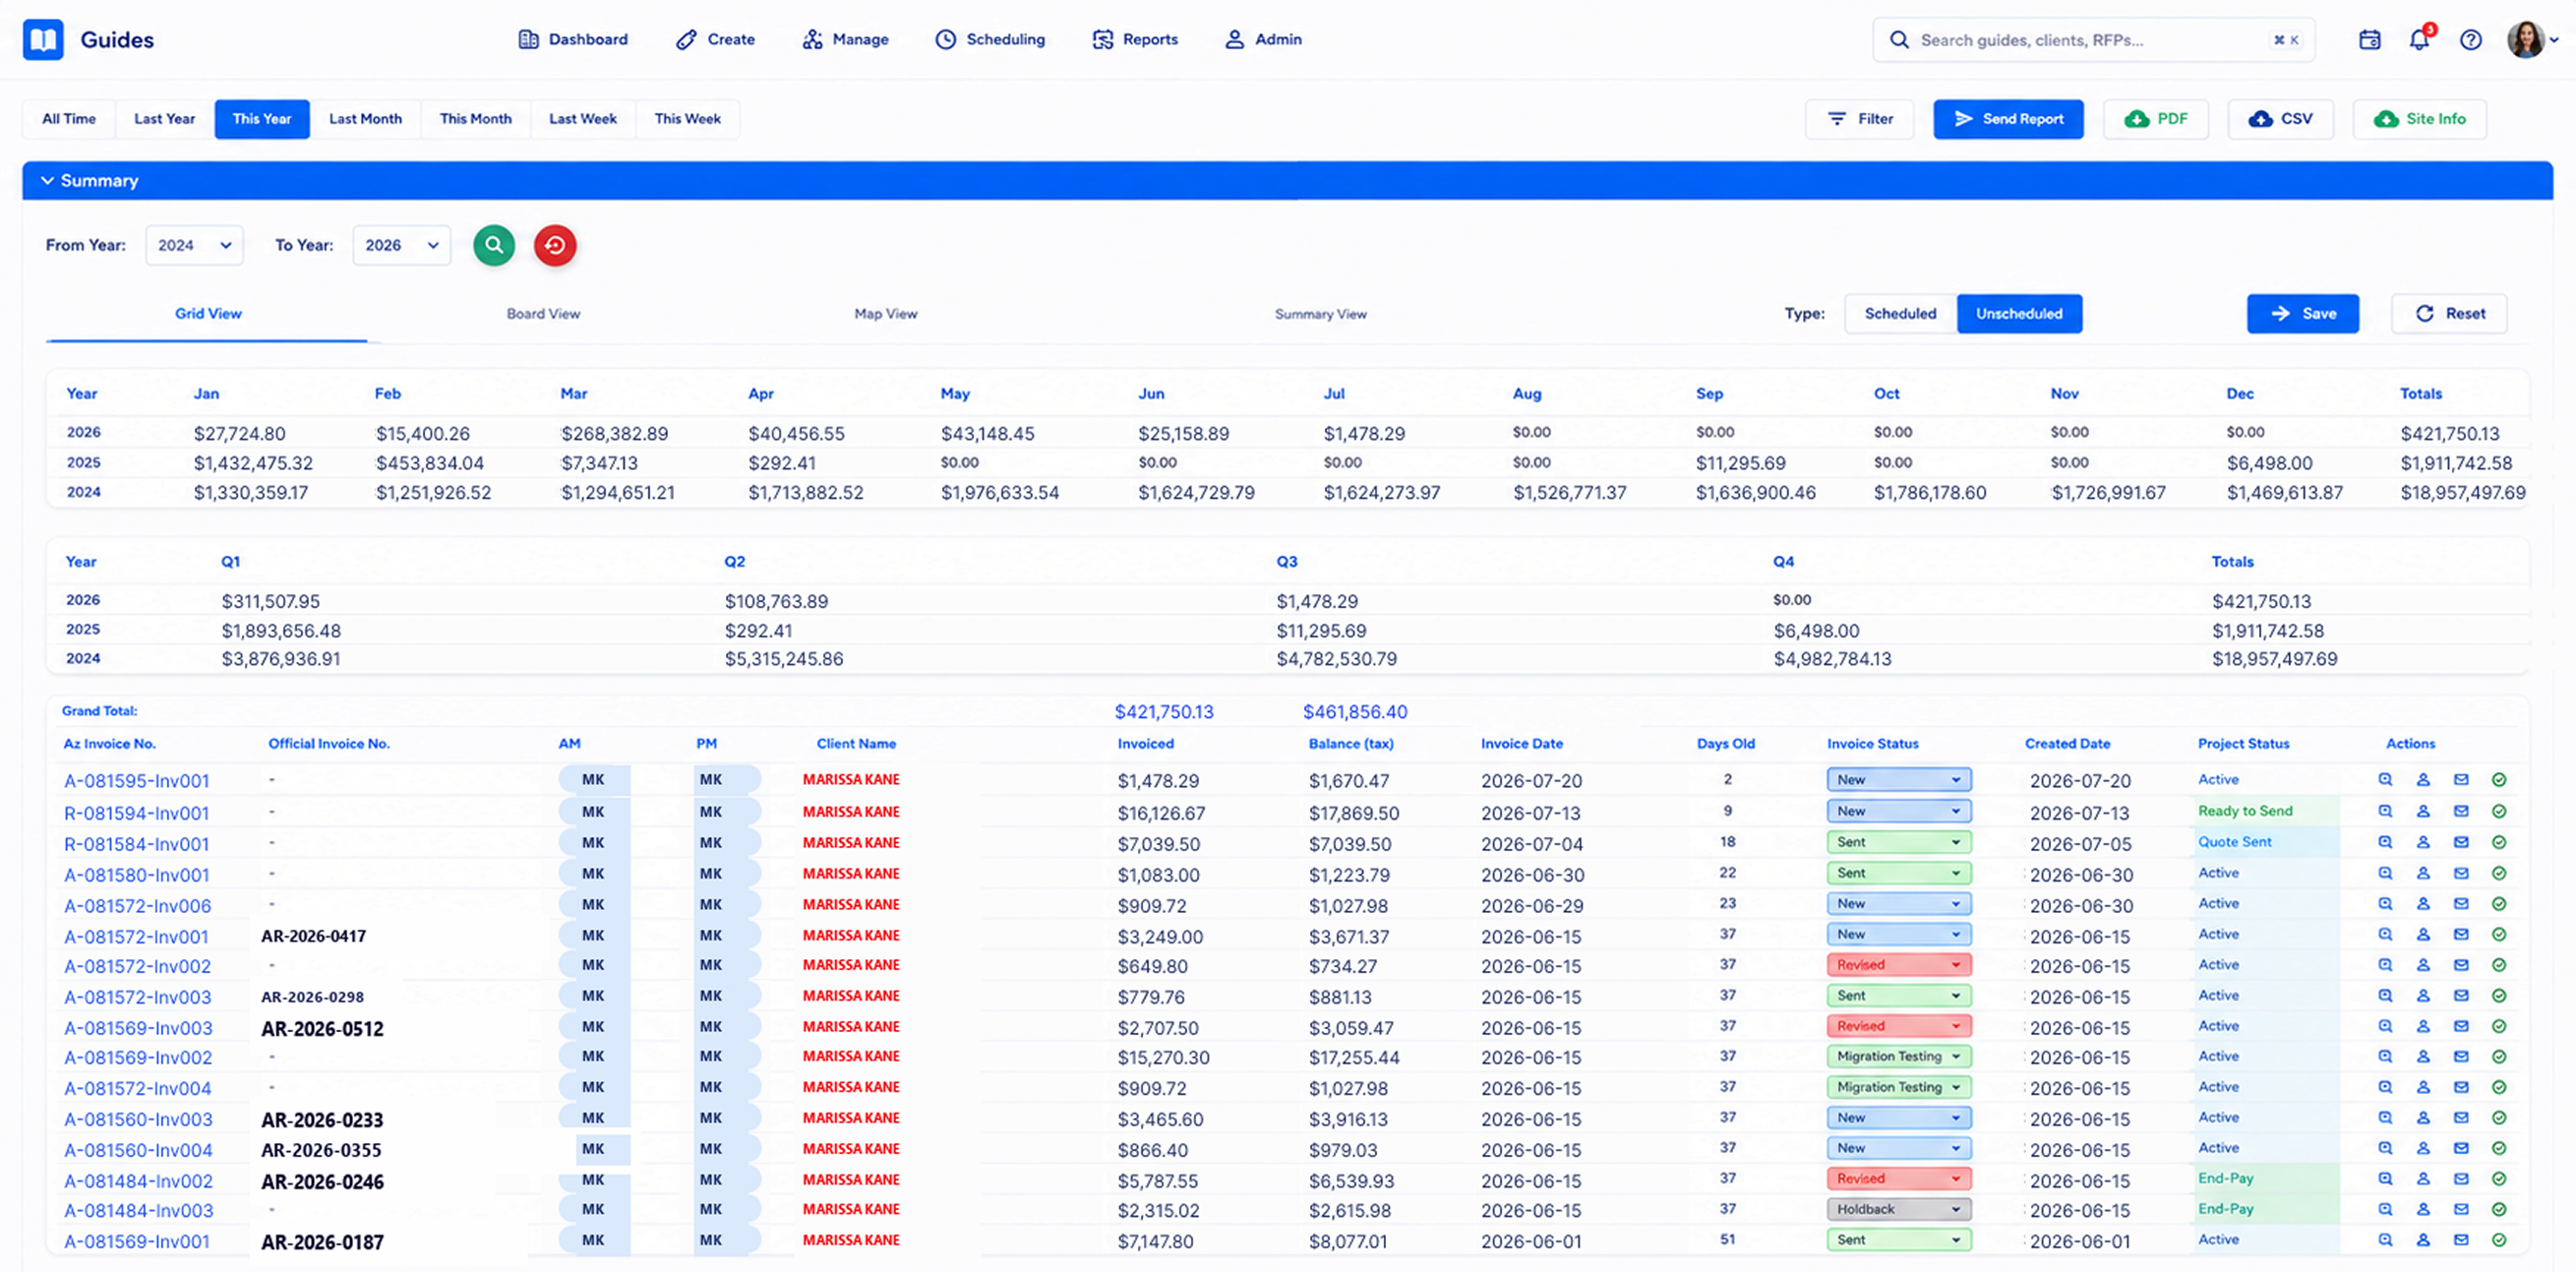Collapse the Summary section chevron
This screenshot has width=2576, height=1272.
47,181
